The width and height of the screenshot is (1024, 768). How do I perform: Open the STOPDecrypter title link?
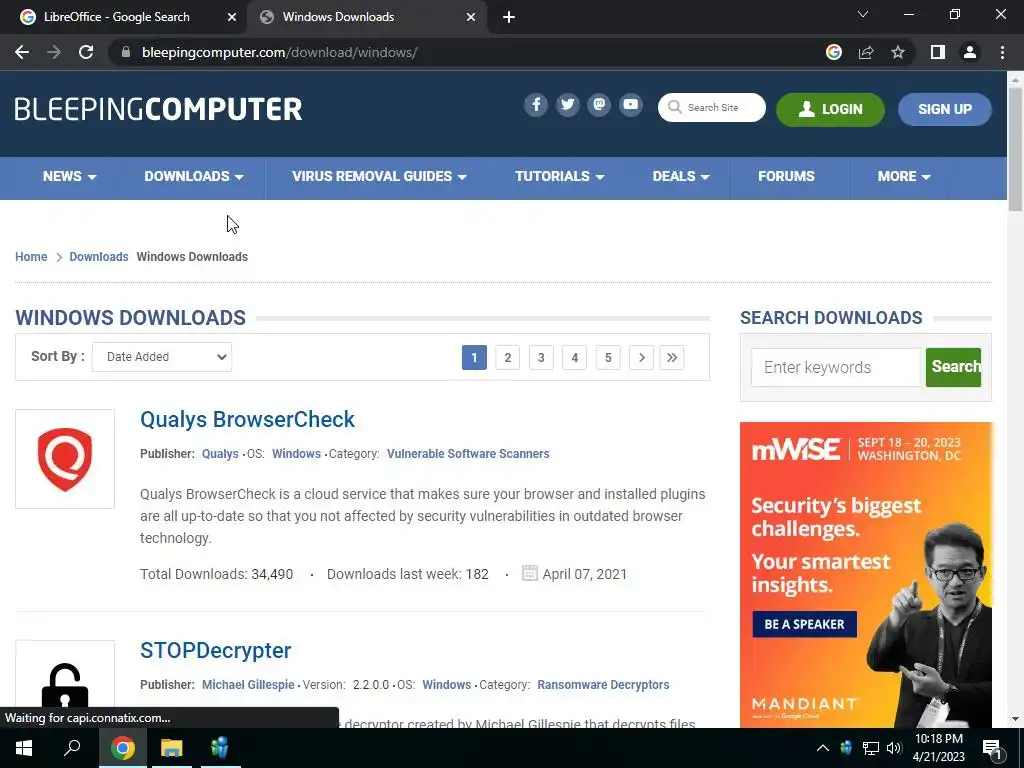216,650
